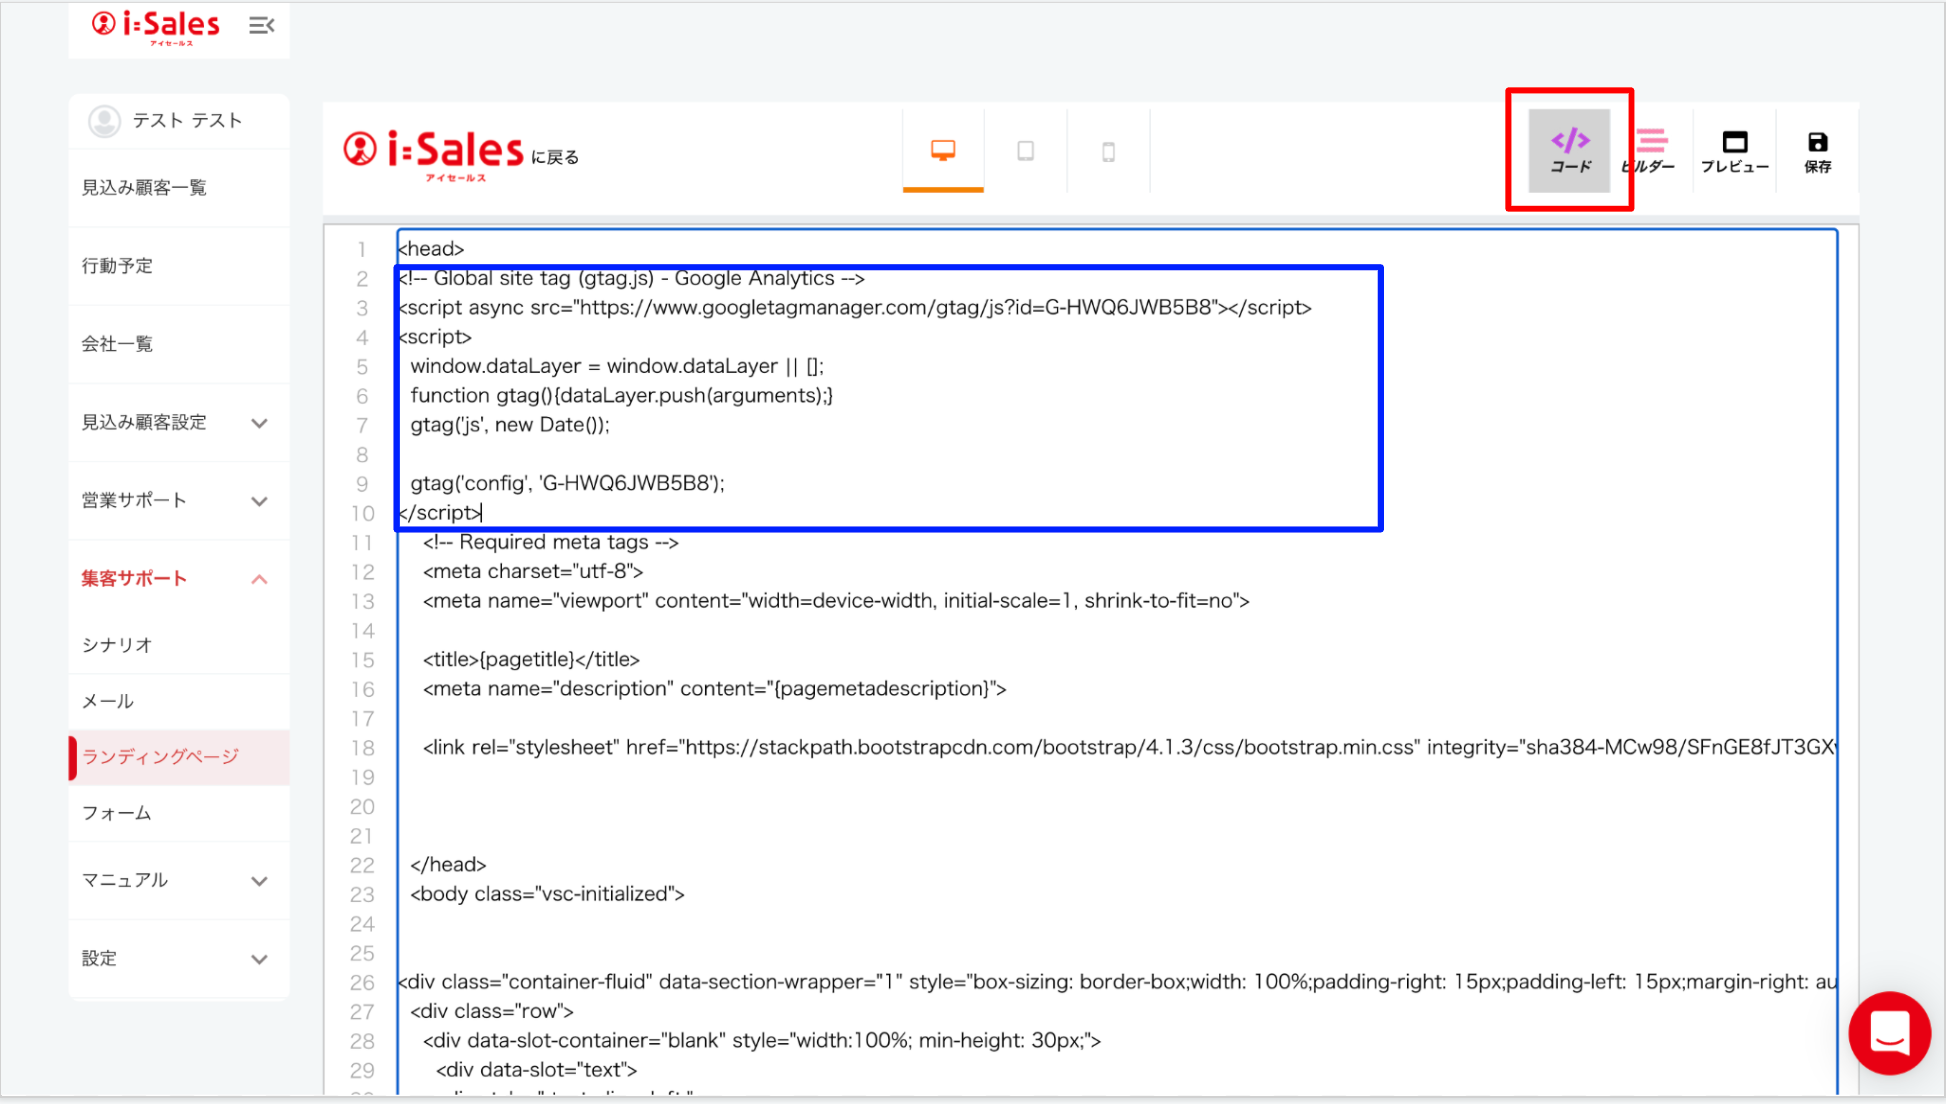Select tablet device view
Screen dimensions: 1946x1104
point(1025,151)
